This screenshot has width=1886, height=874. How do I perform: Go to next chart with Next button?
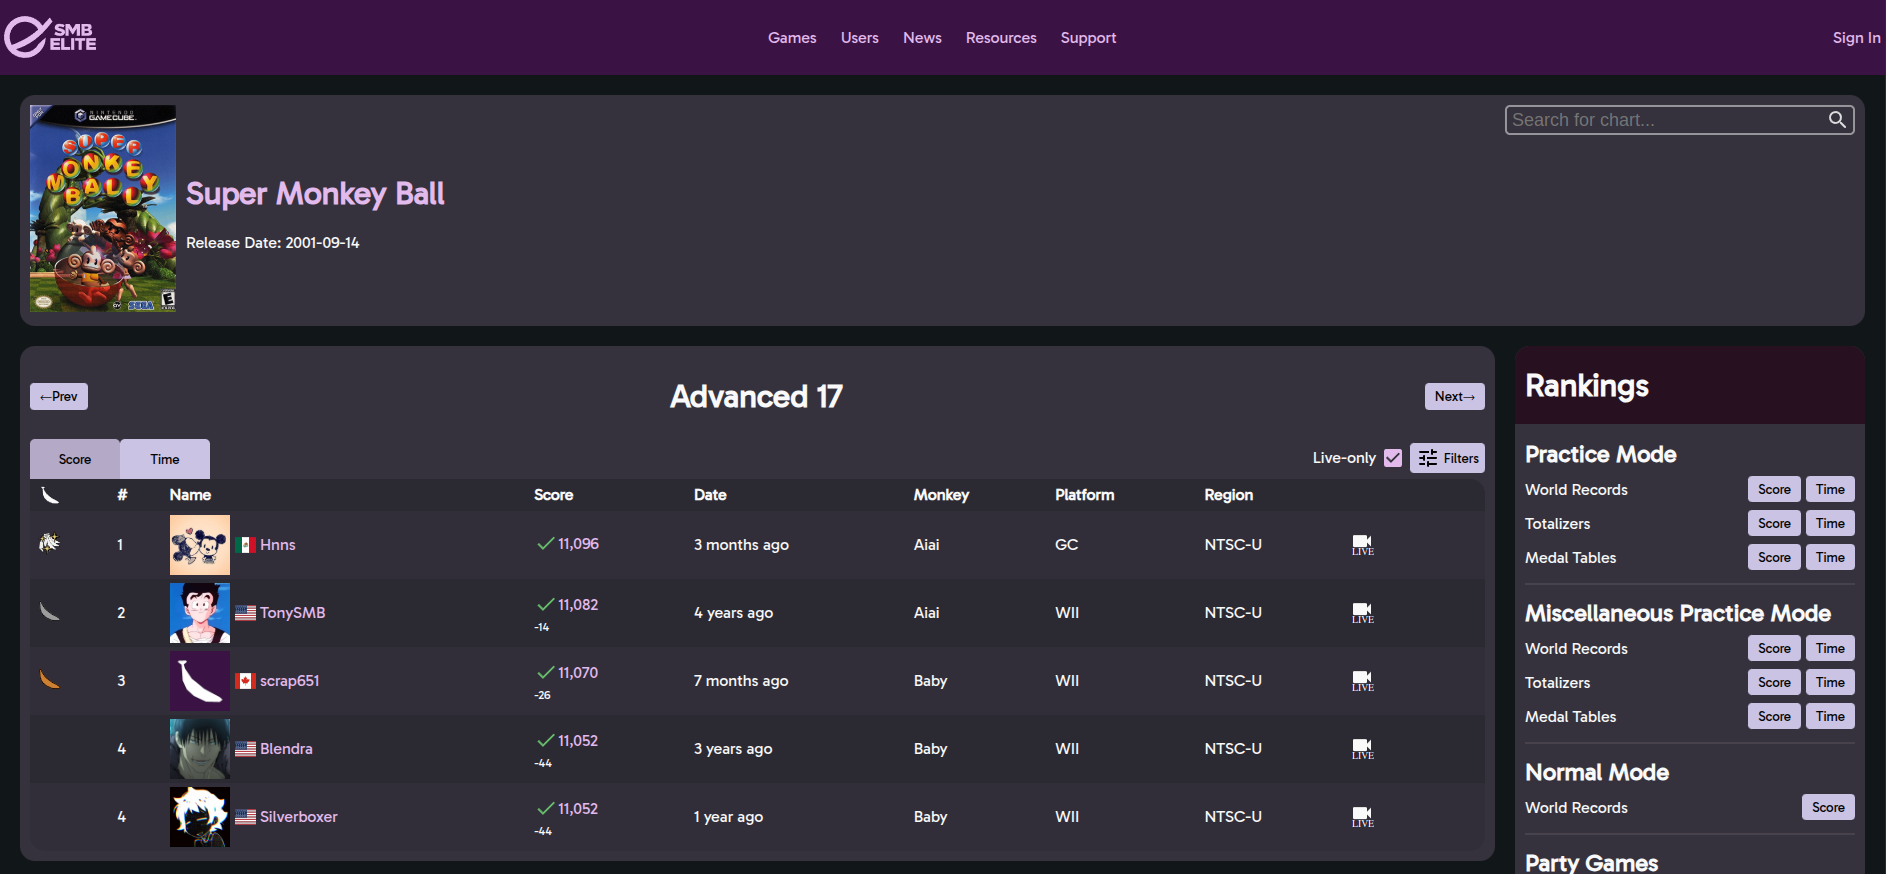pyautogui.click(x=1454, y=397)
